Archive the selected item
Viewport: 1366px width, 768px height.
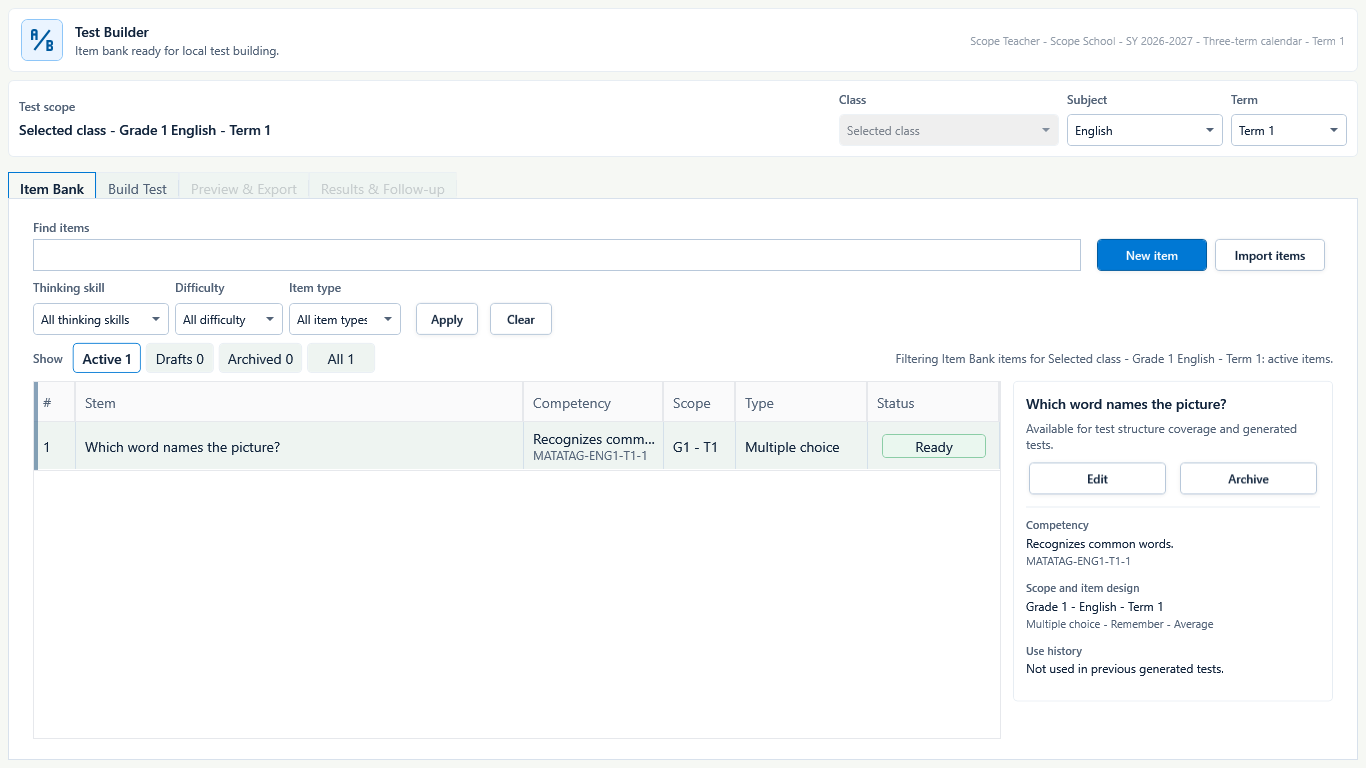pyautogui.click(x=1248, y=479)
